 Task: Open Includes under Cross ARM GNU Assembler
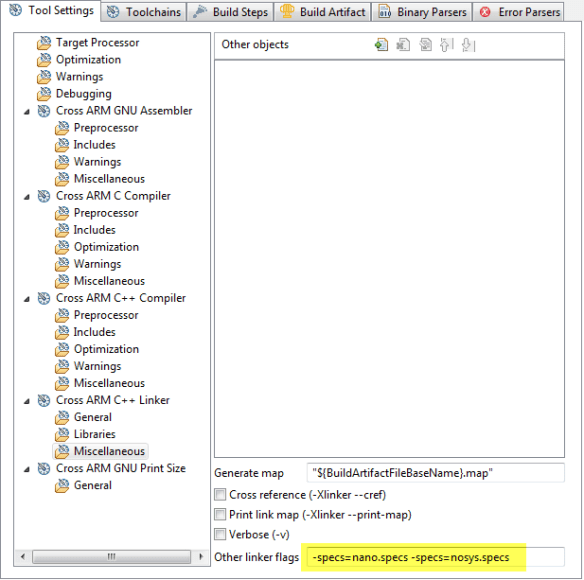pyautogui.click(x=95, y=145)
